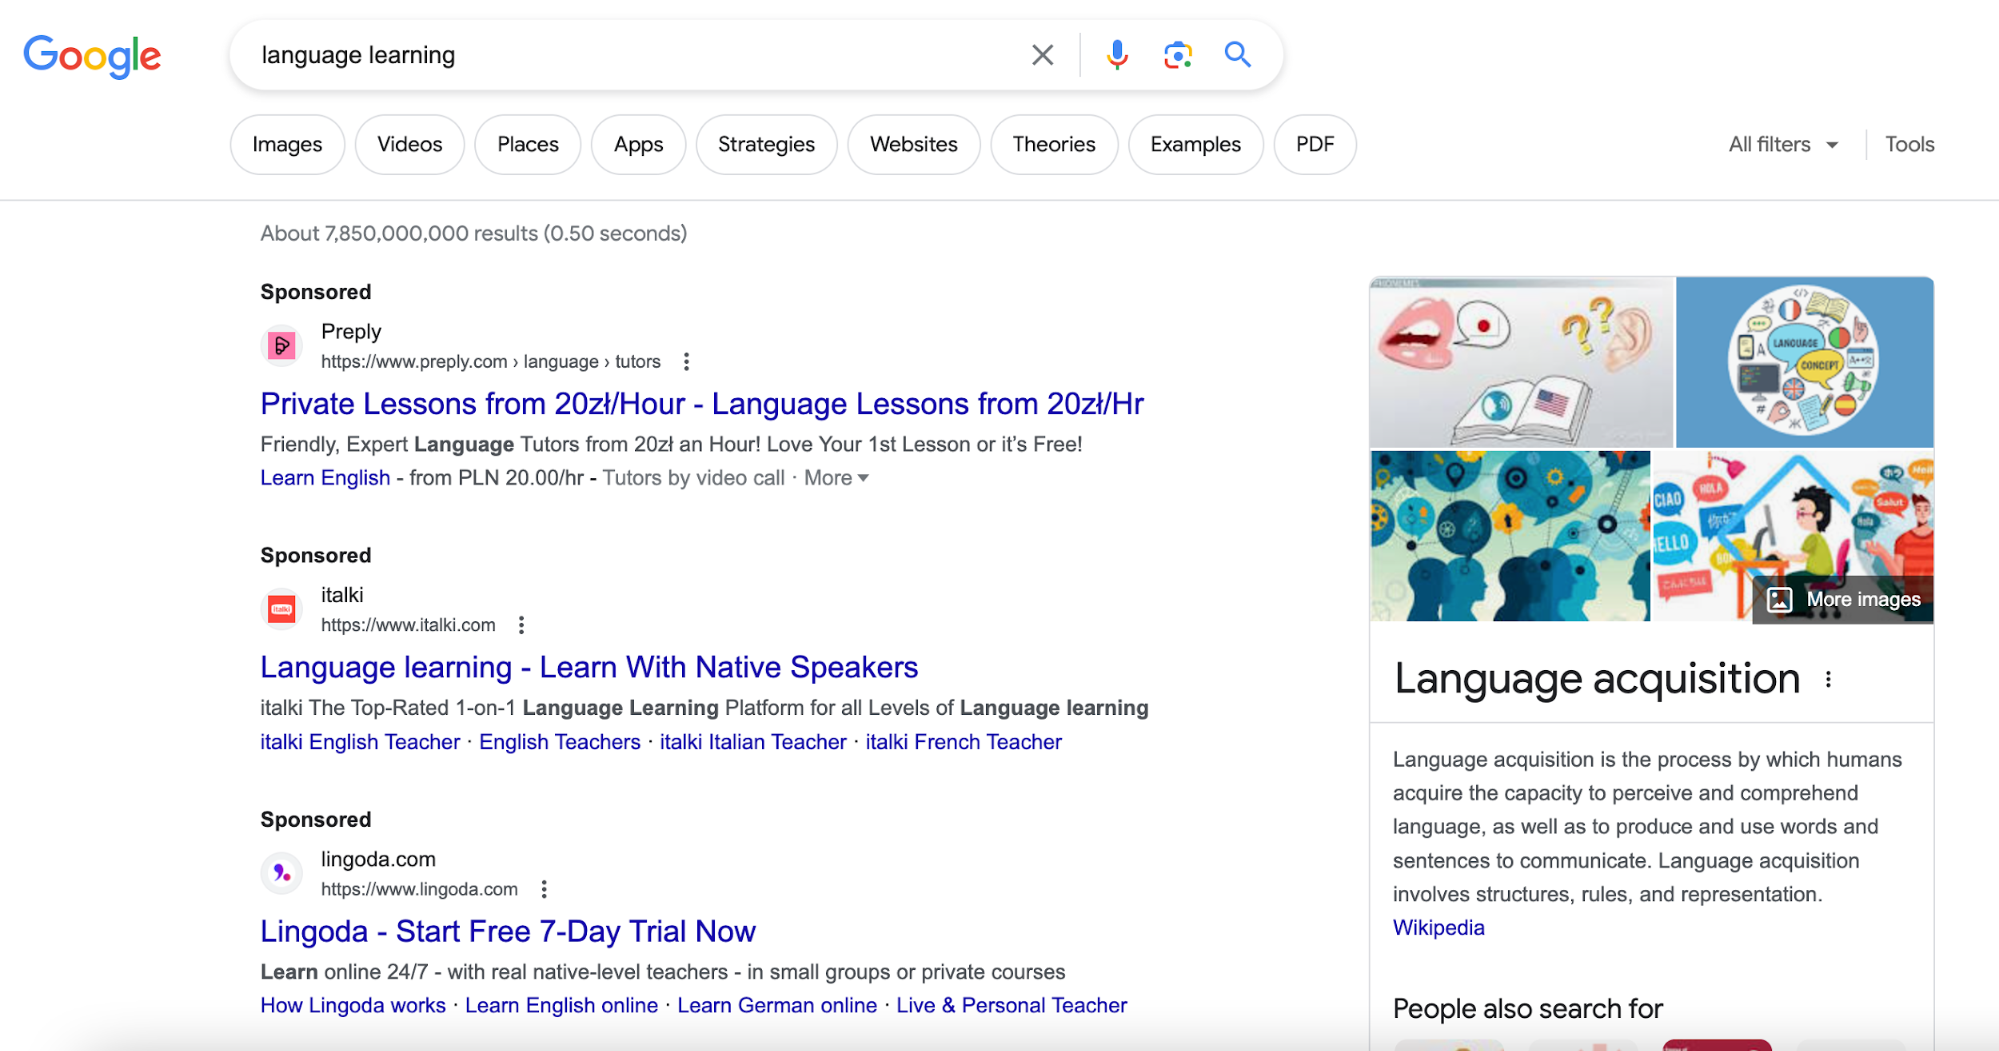Follow Live & Personal Teacher sitelink
1999x1051 pixels.
1012,1006
